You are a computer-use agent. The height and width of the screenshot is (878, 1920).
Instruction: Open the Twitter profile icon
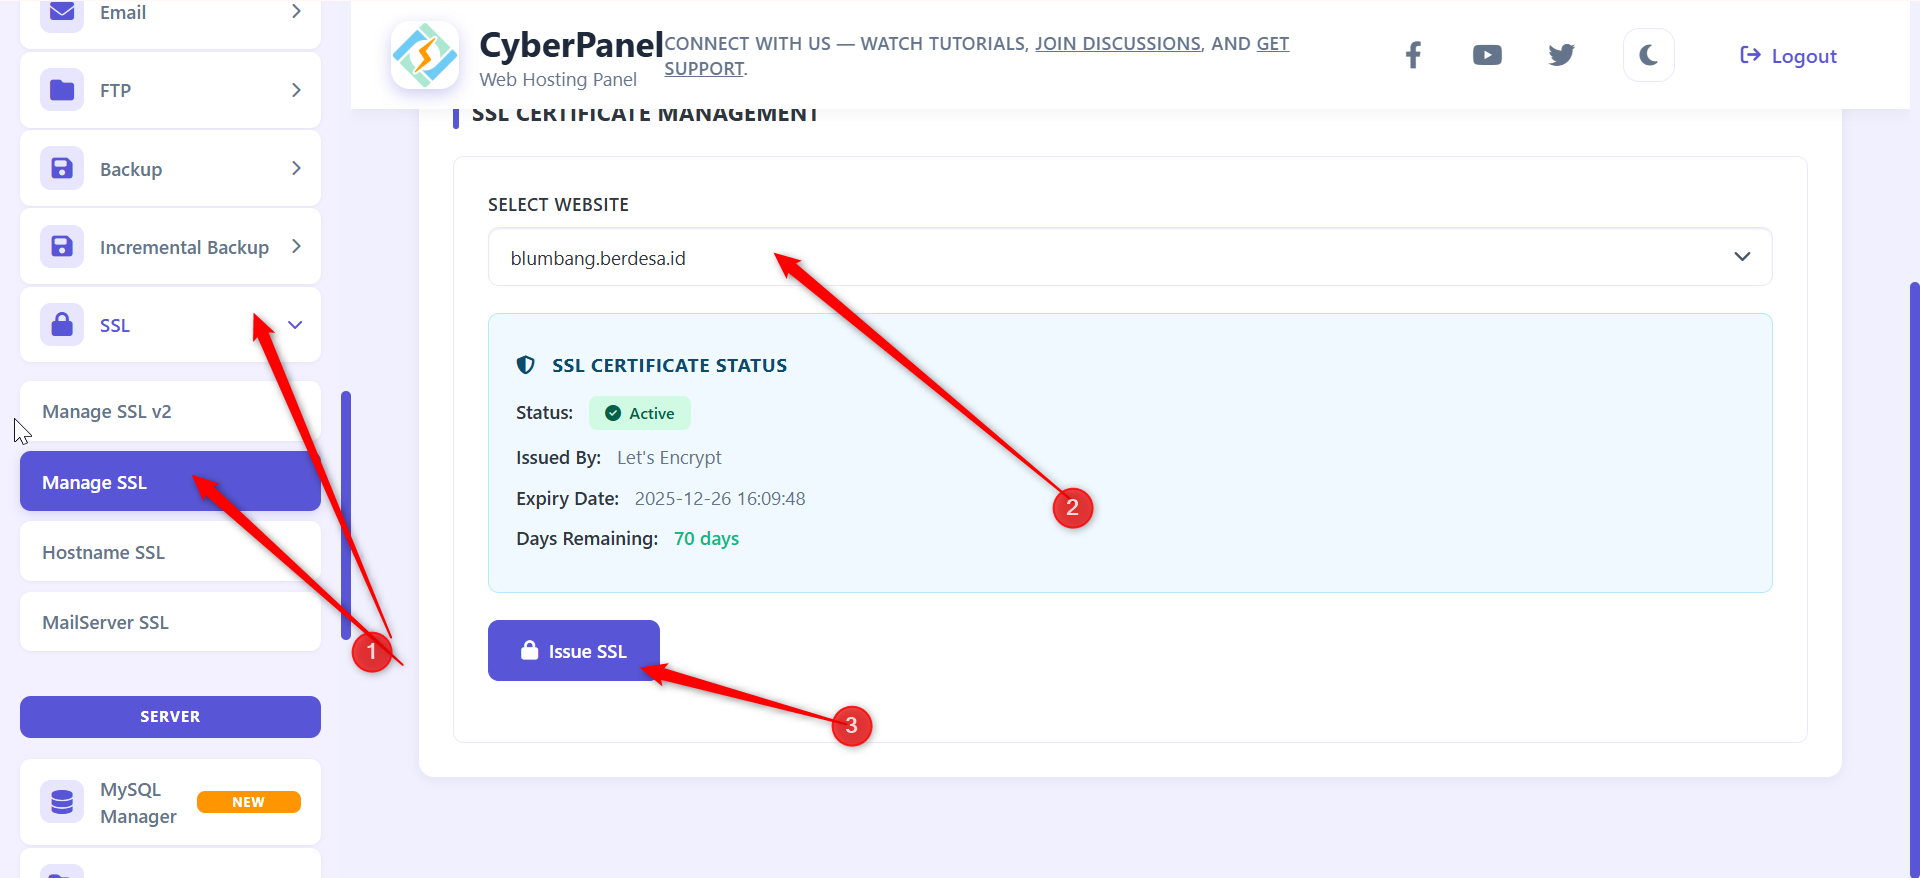click(1561, 55)
